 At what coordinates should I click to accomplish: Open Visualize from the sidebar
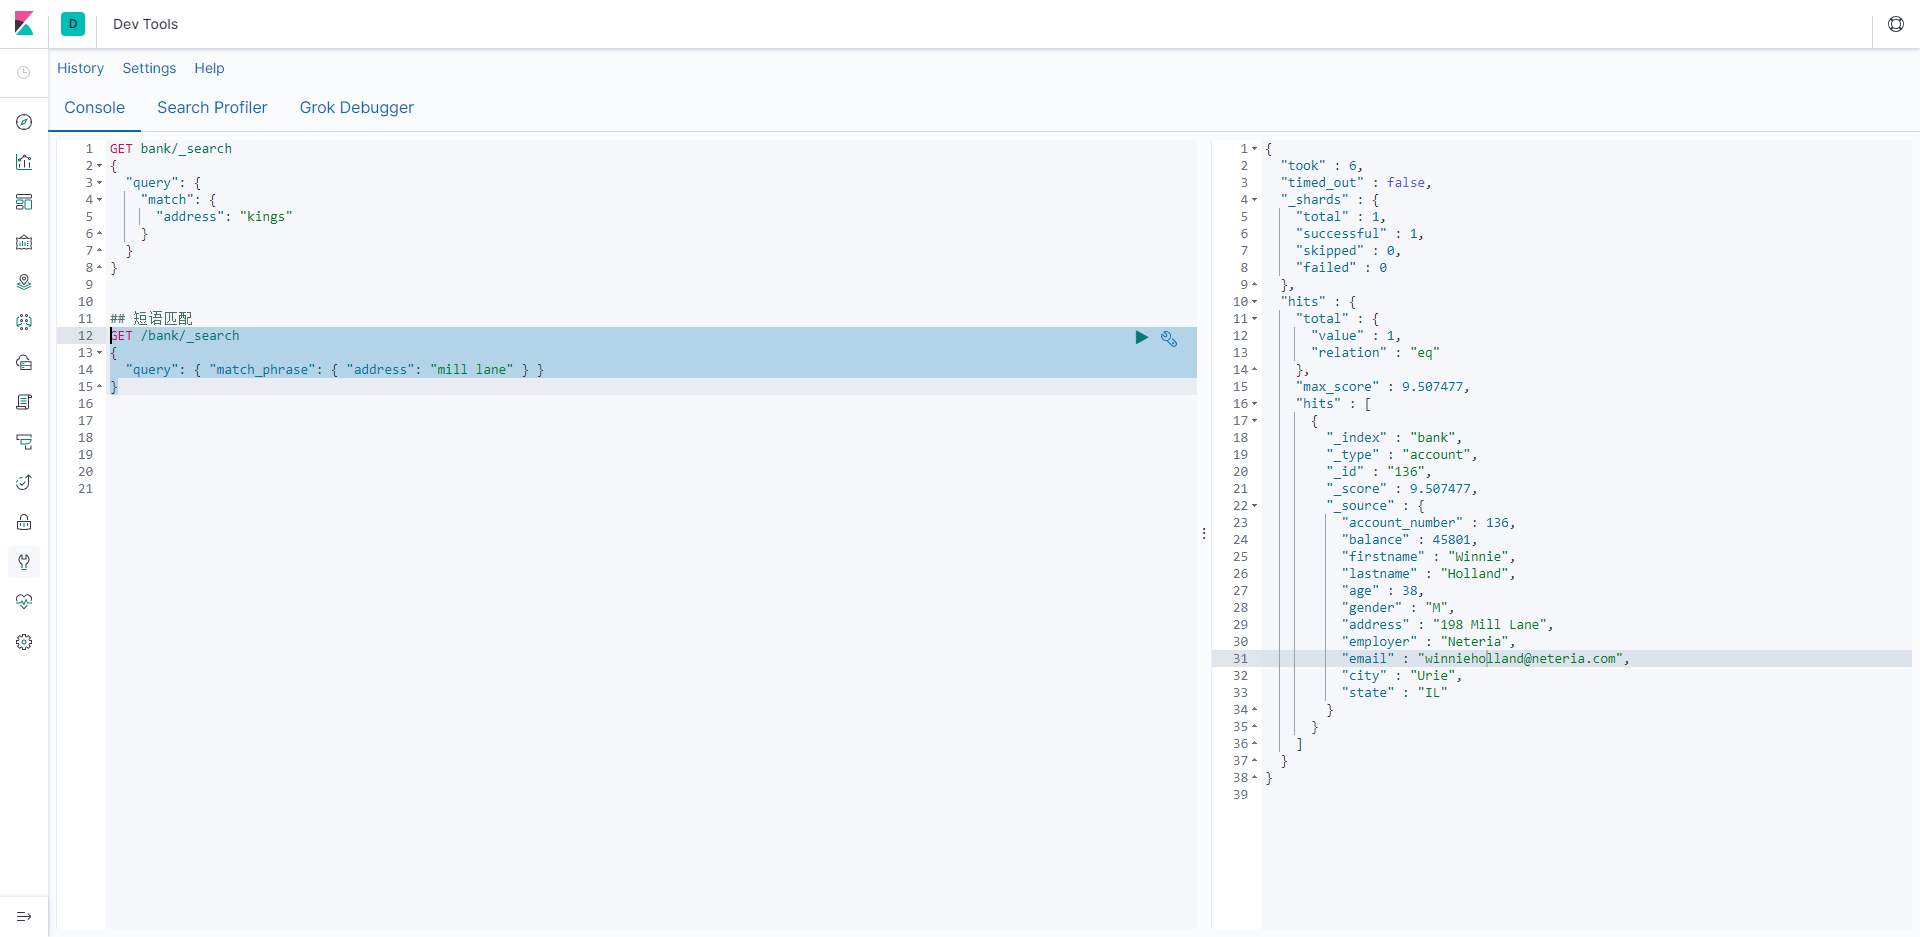(24, 162)
